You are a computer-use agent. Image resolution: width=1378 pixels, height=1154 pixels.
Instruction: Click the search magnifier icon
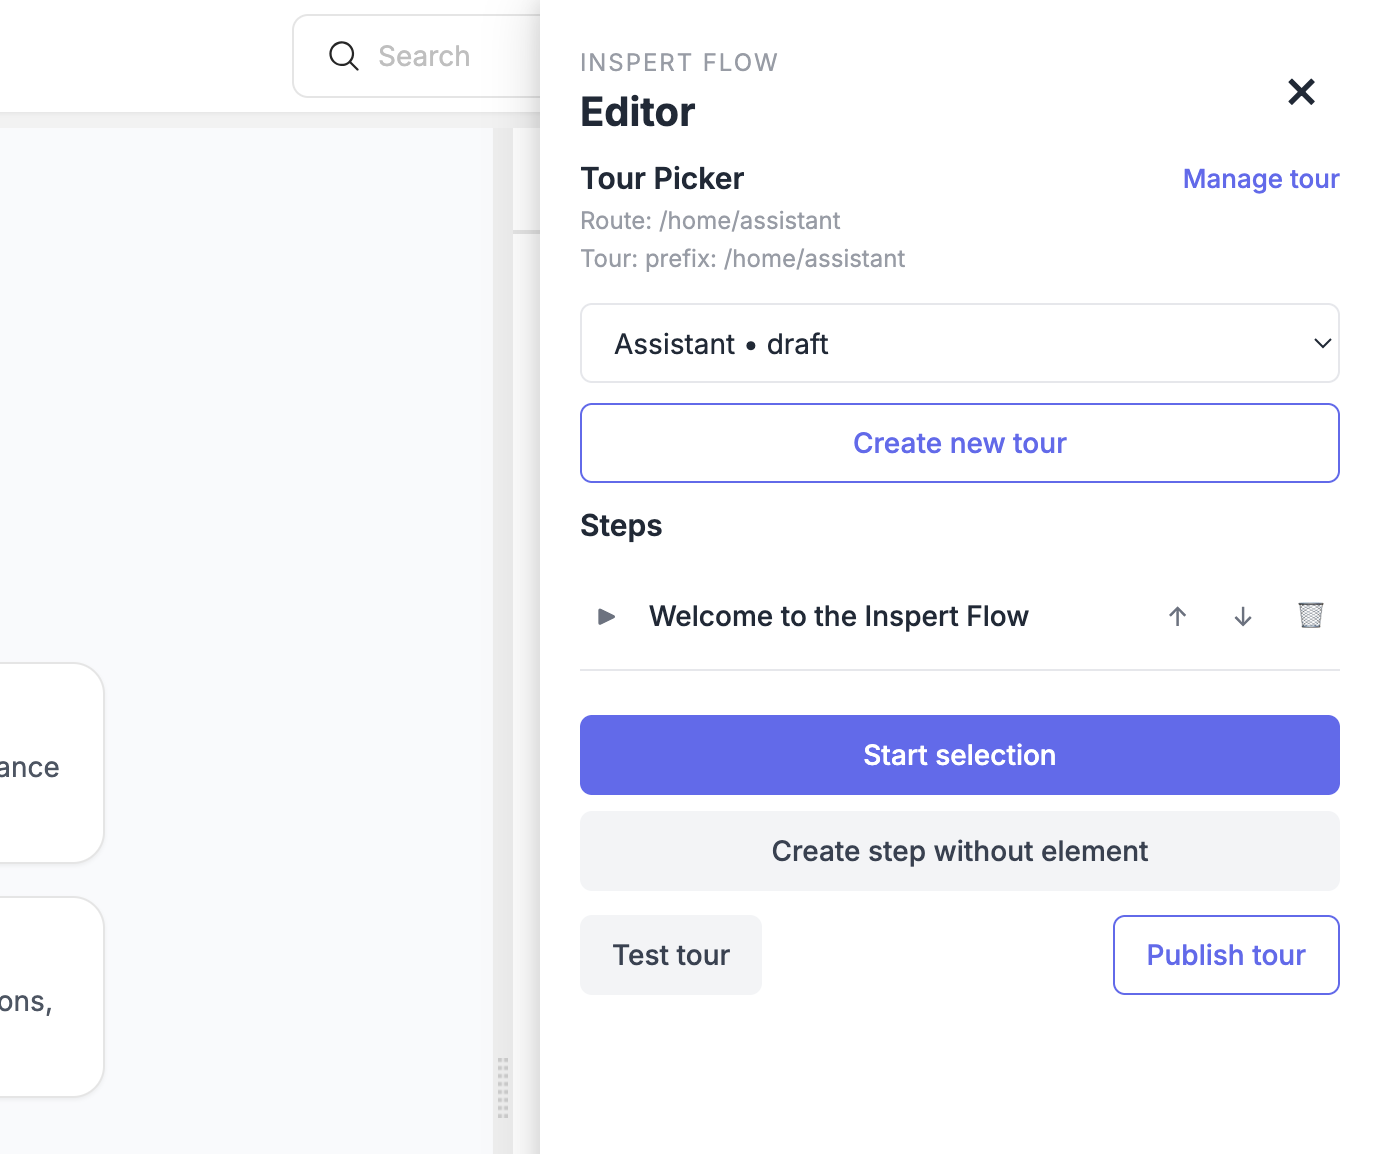pos(343,56)
